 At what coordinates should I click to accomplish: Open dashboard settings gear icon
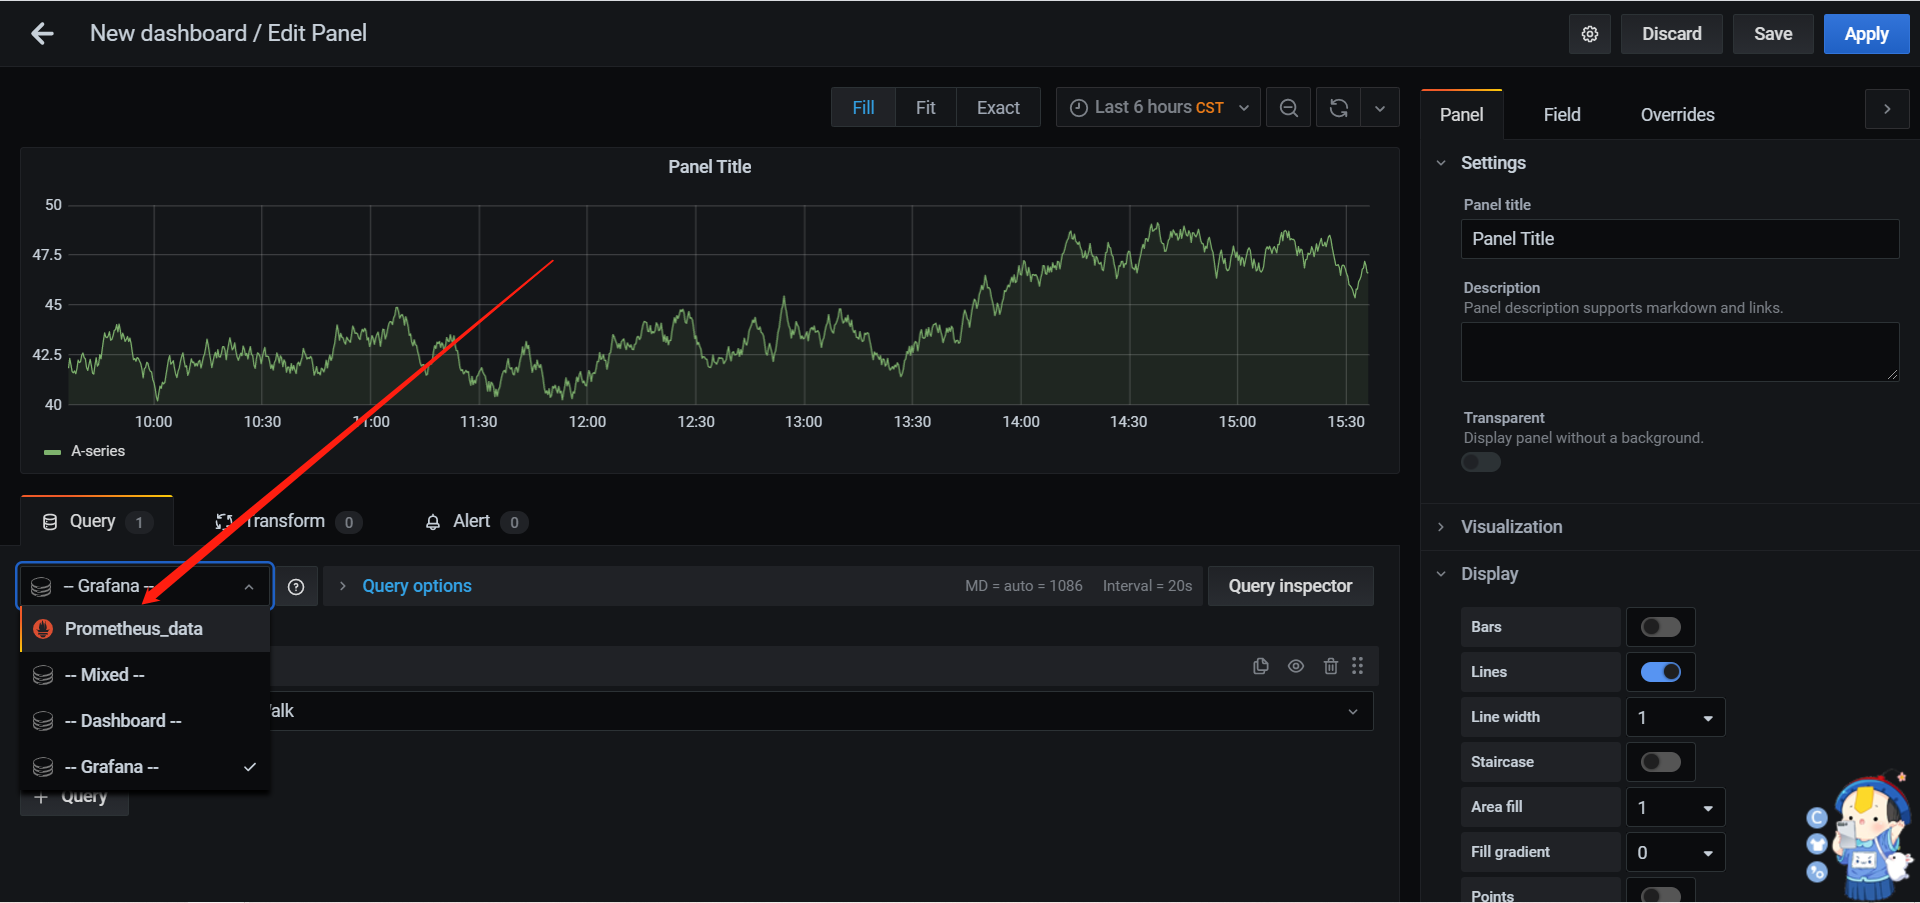1589,34
